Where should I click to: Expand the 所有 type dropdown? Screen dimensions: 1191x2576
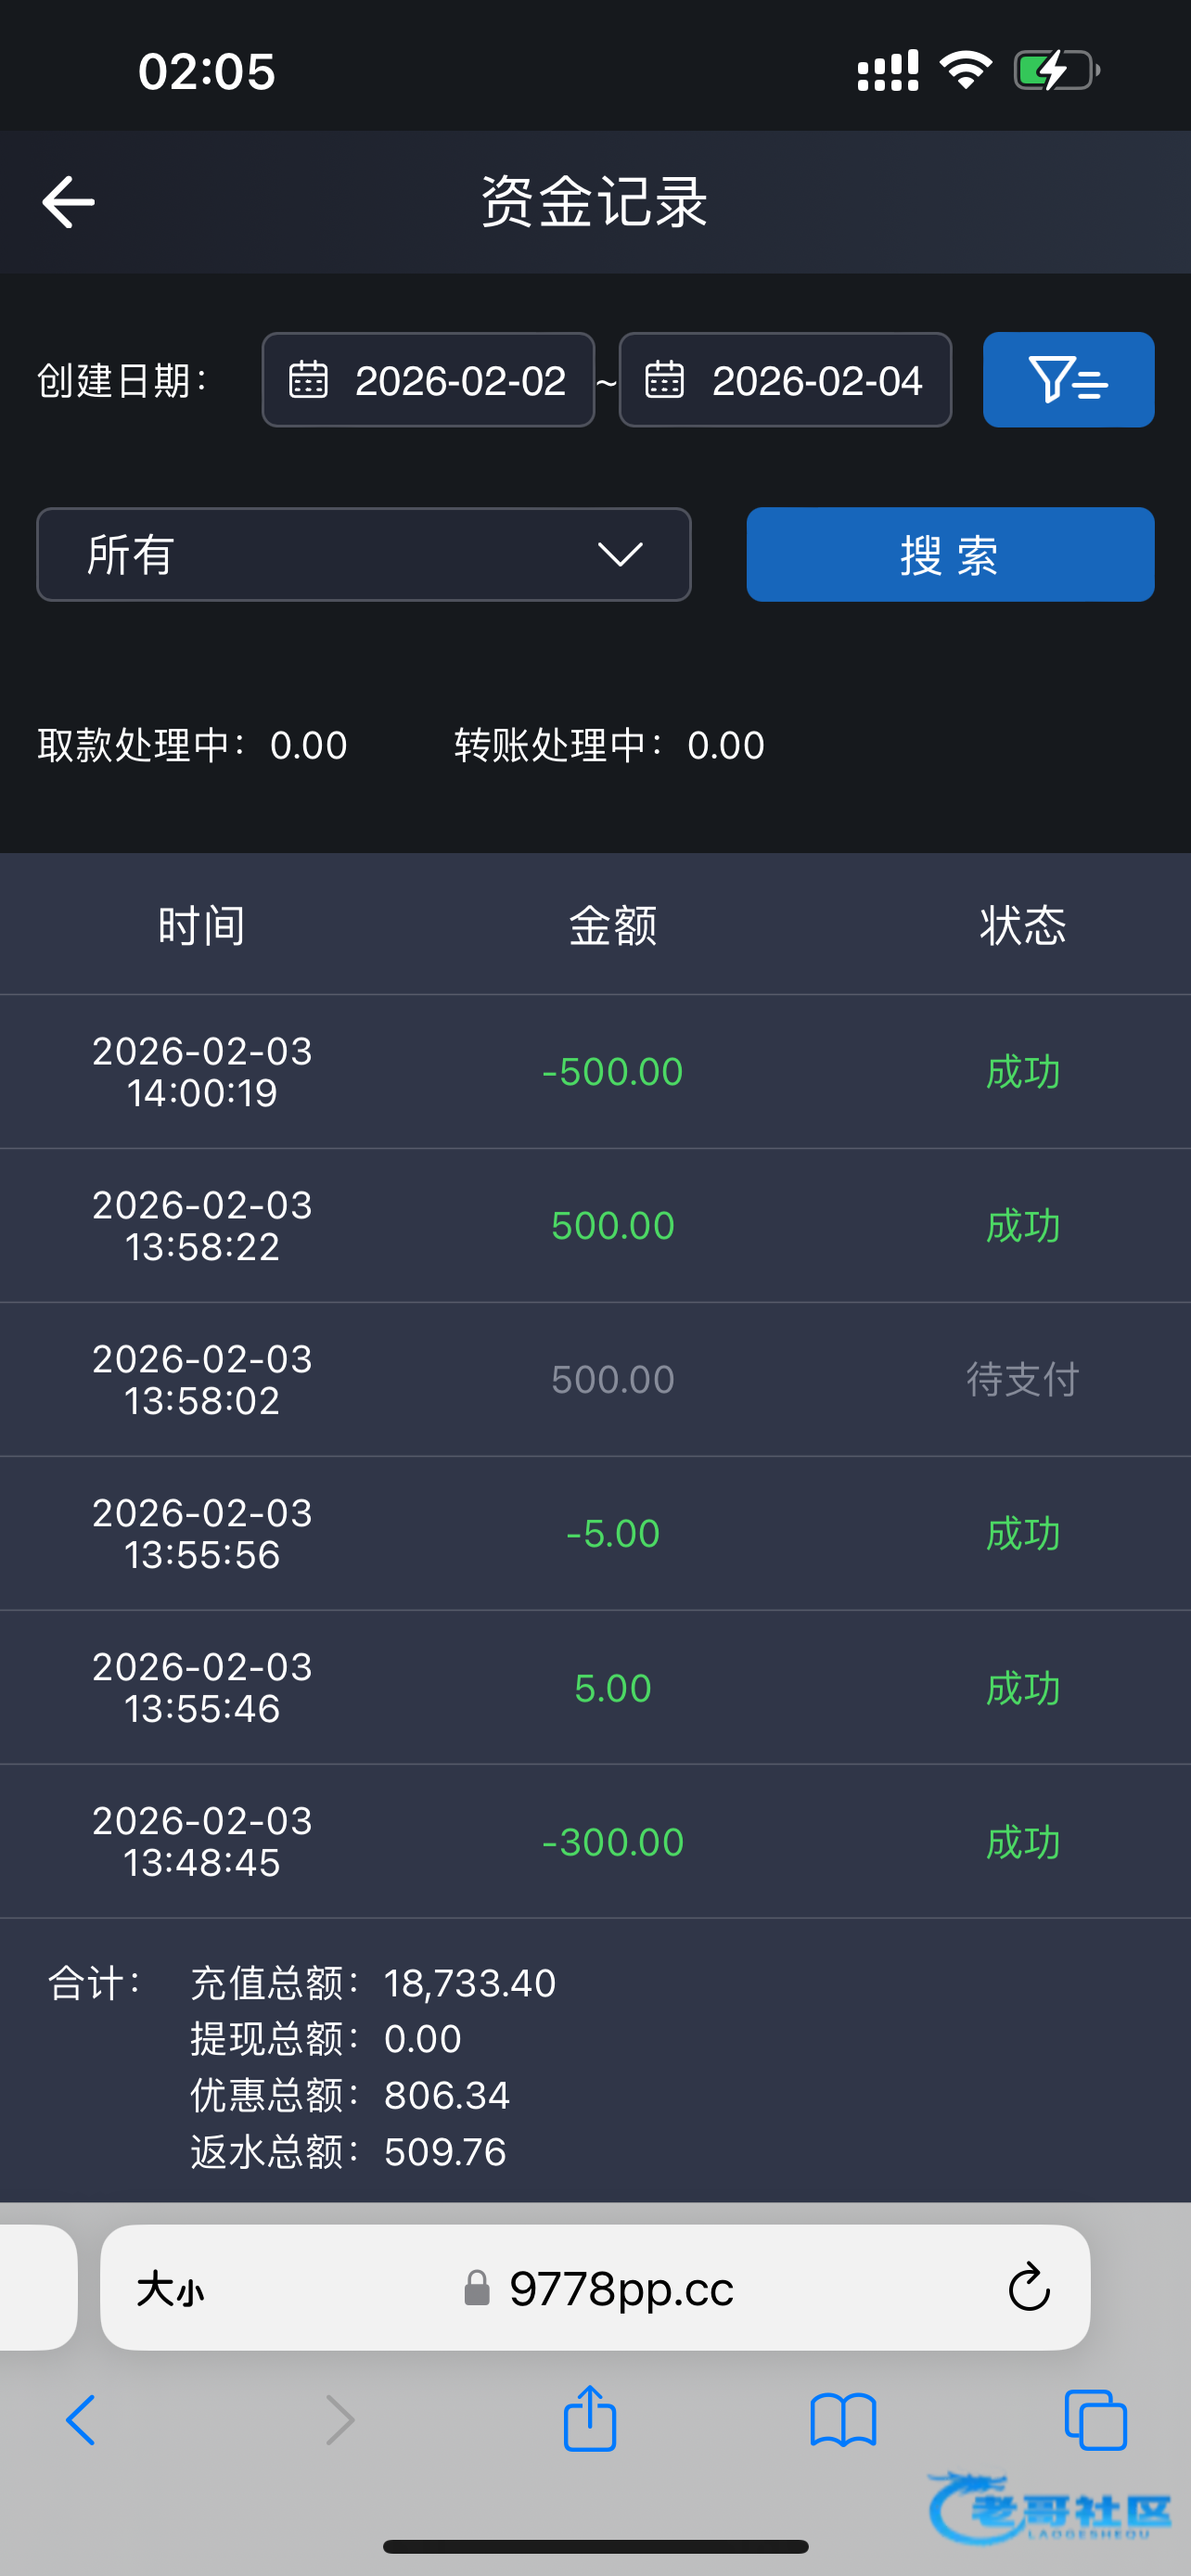363,555
